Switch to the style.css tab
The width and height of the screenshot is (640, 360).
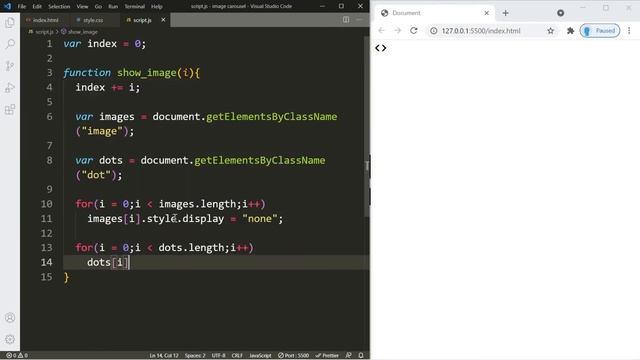90,20
